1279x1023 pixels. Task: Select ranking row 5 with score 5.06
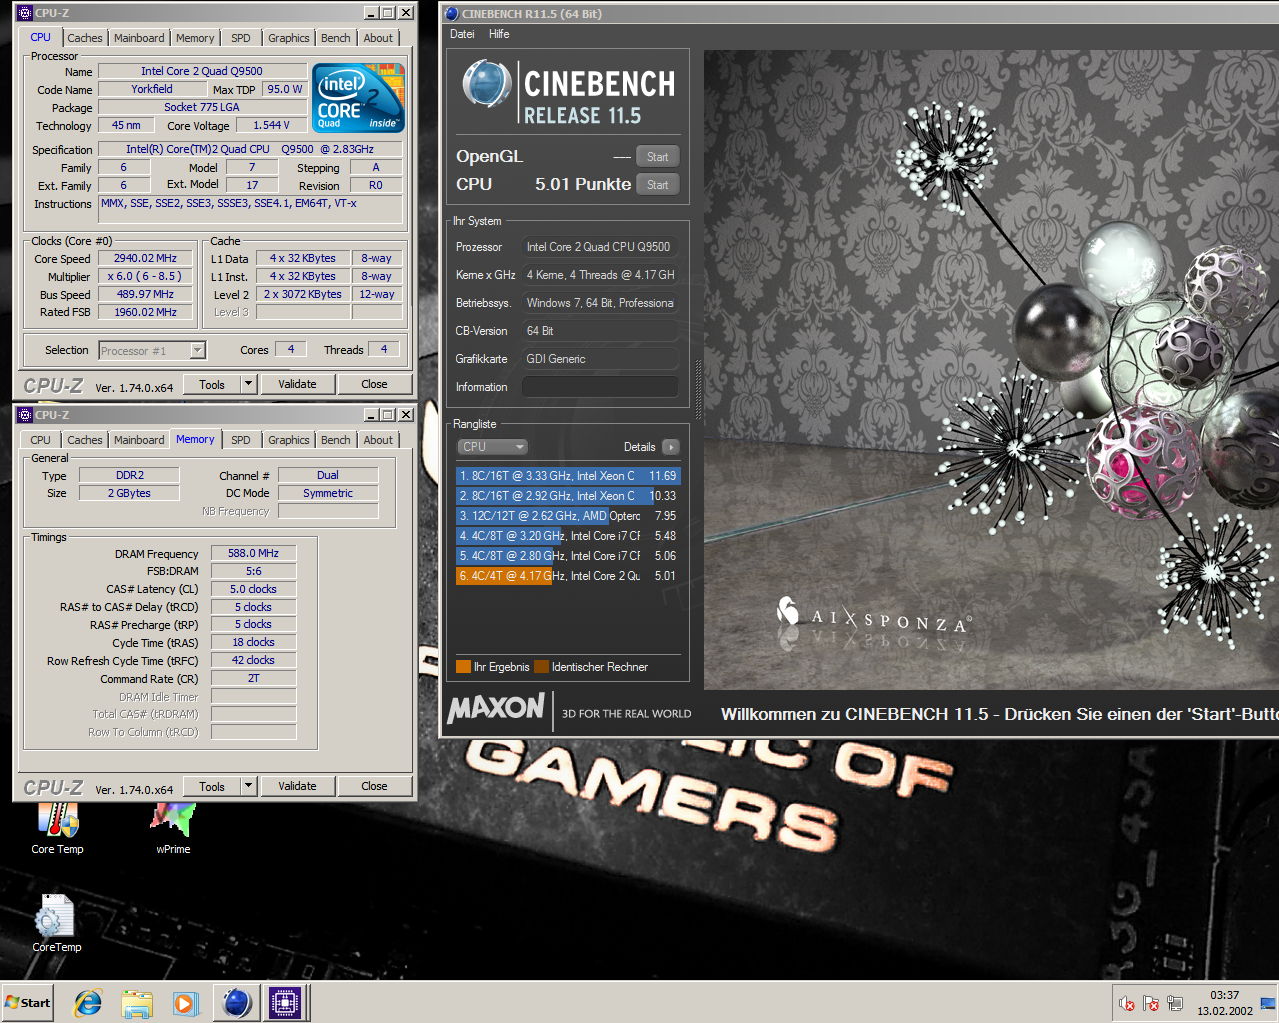click(568, 556)
